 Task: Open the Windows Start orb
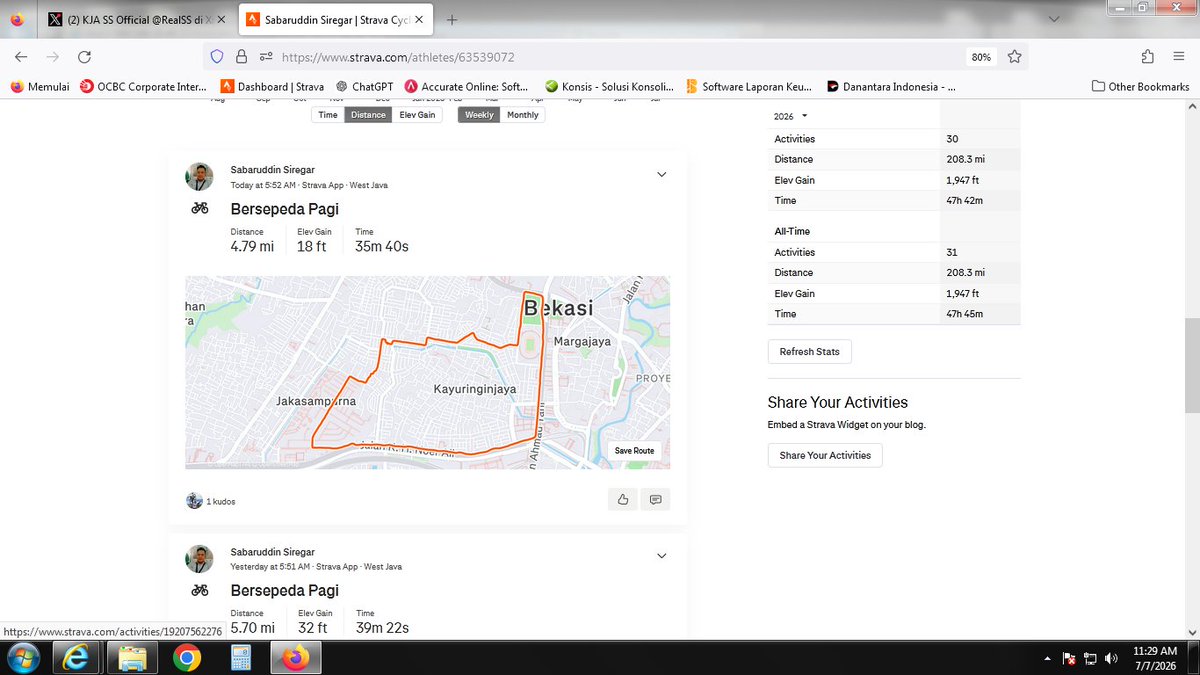22,658
